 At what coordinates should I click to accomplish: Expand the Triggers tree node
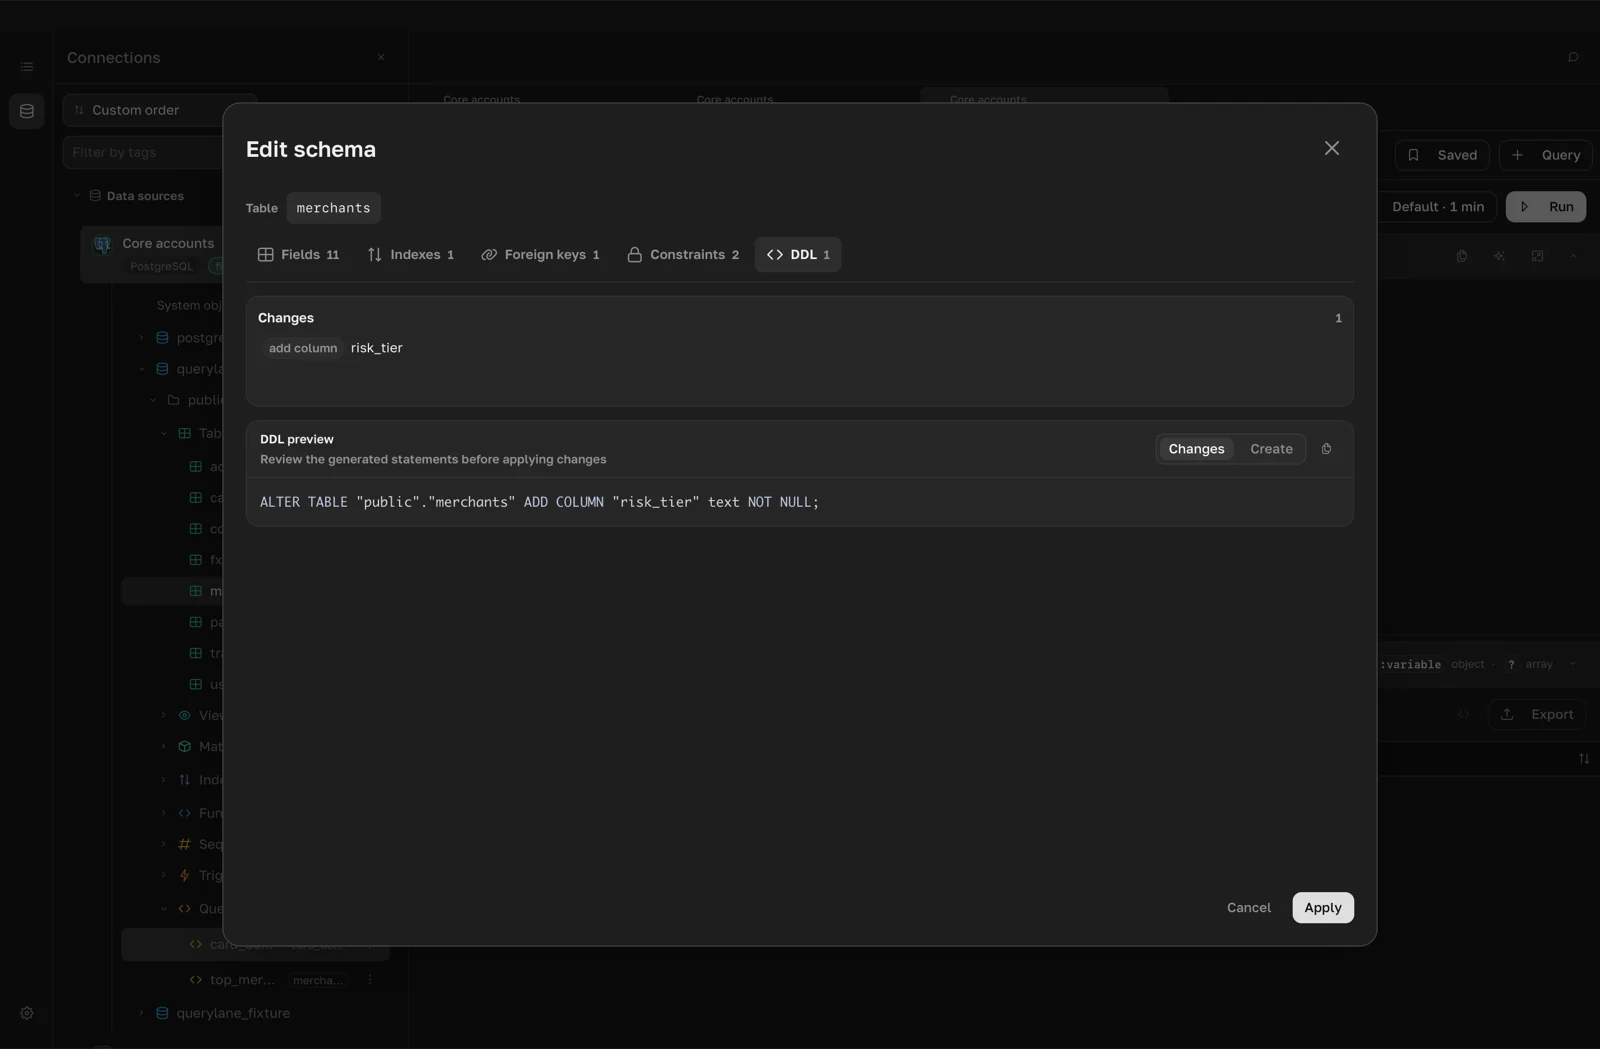point(164,875)
